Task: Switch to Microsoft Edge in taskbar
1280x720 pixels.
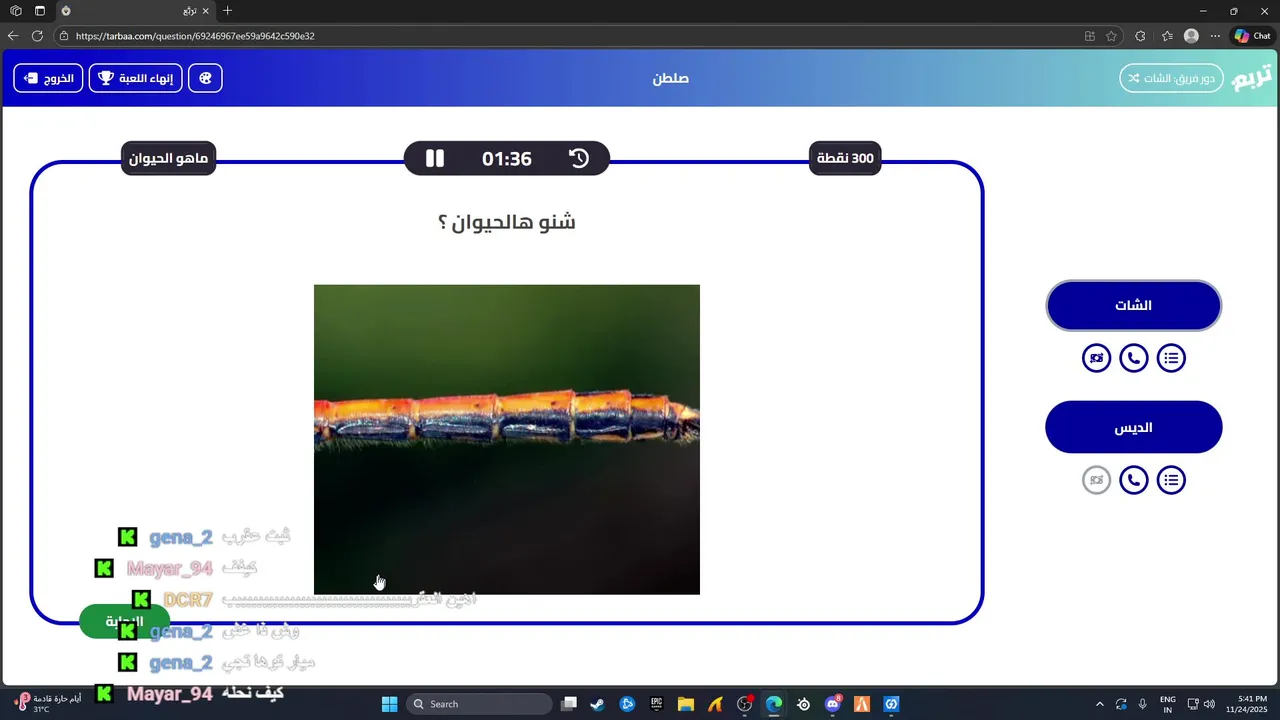Action: tap(774, 704)
